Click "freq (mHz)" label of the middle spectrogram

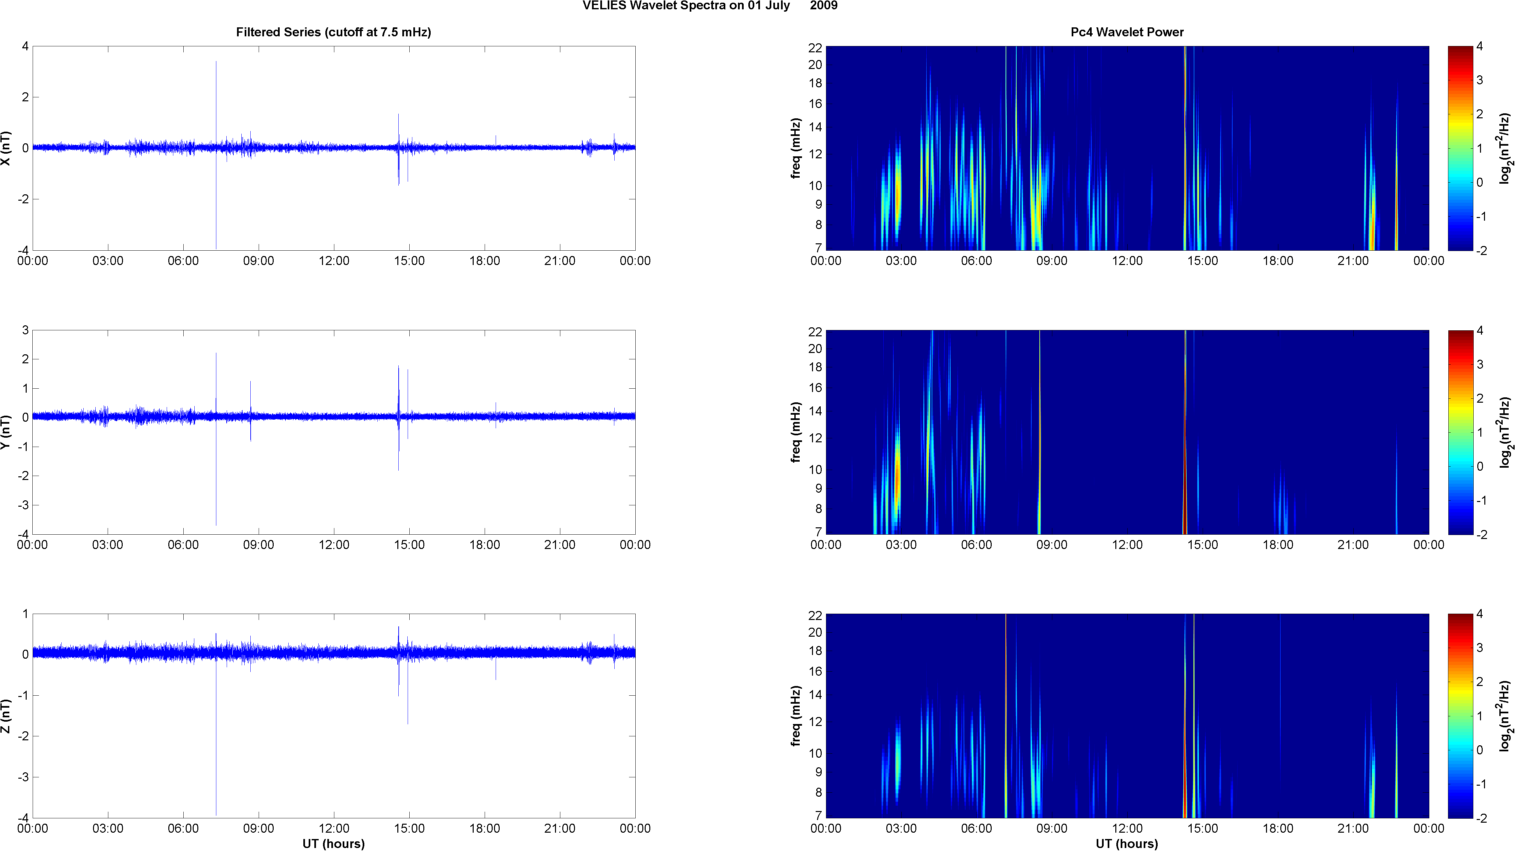click(796, 432)
